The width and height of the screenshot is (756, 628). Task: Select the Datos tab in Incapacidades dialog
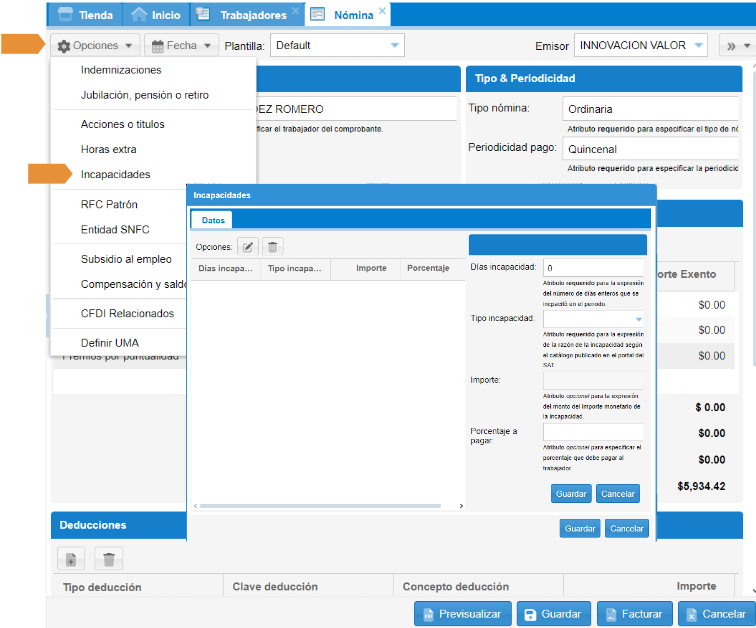click(x=213, y=220)
